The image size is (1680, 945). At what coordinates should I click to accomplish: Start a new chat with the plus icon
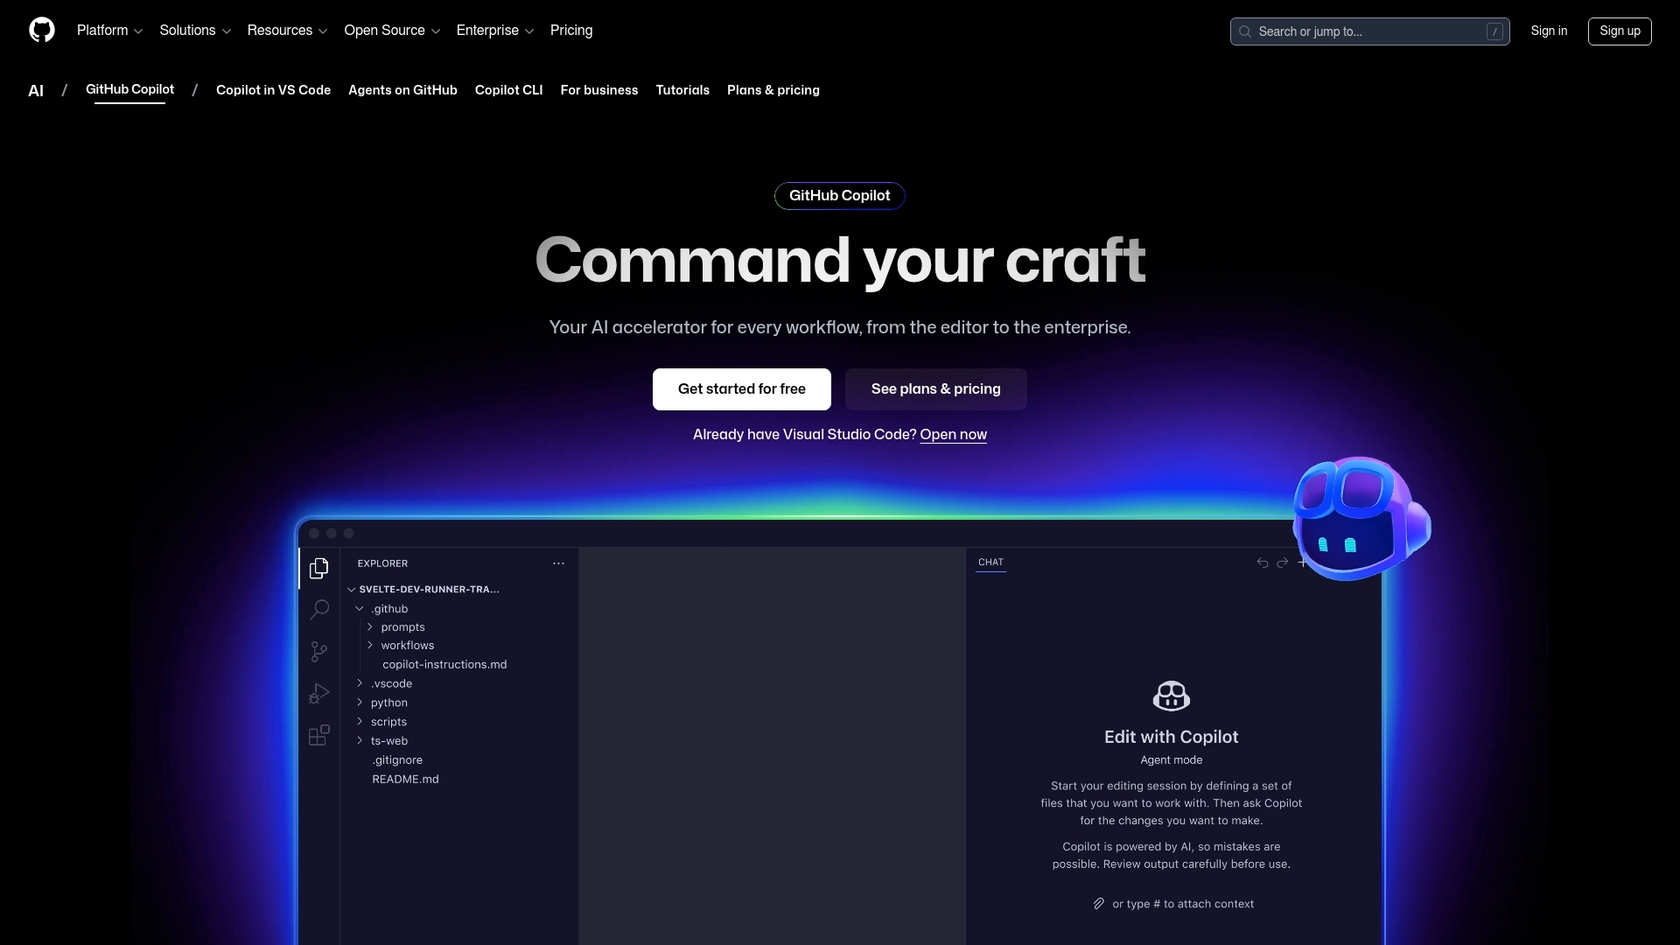pos(1303,562)
